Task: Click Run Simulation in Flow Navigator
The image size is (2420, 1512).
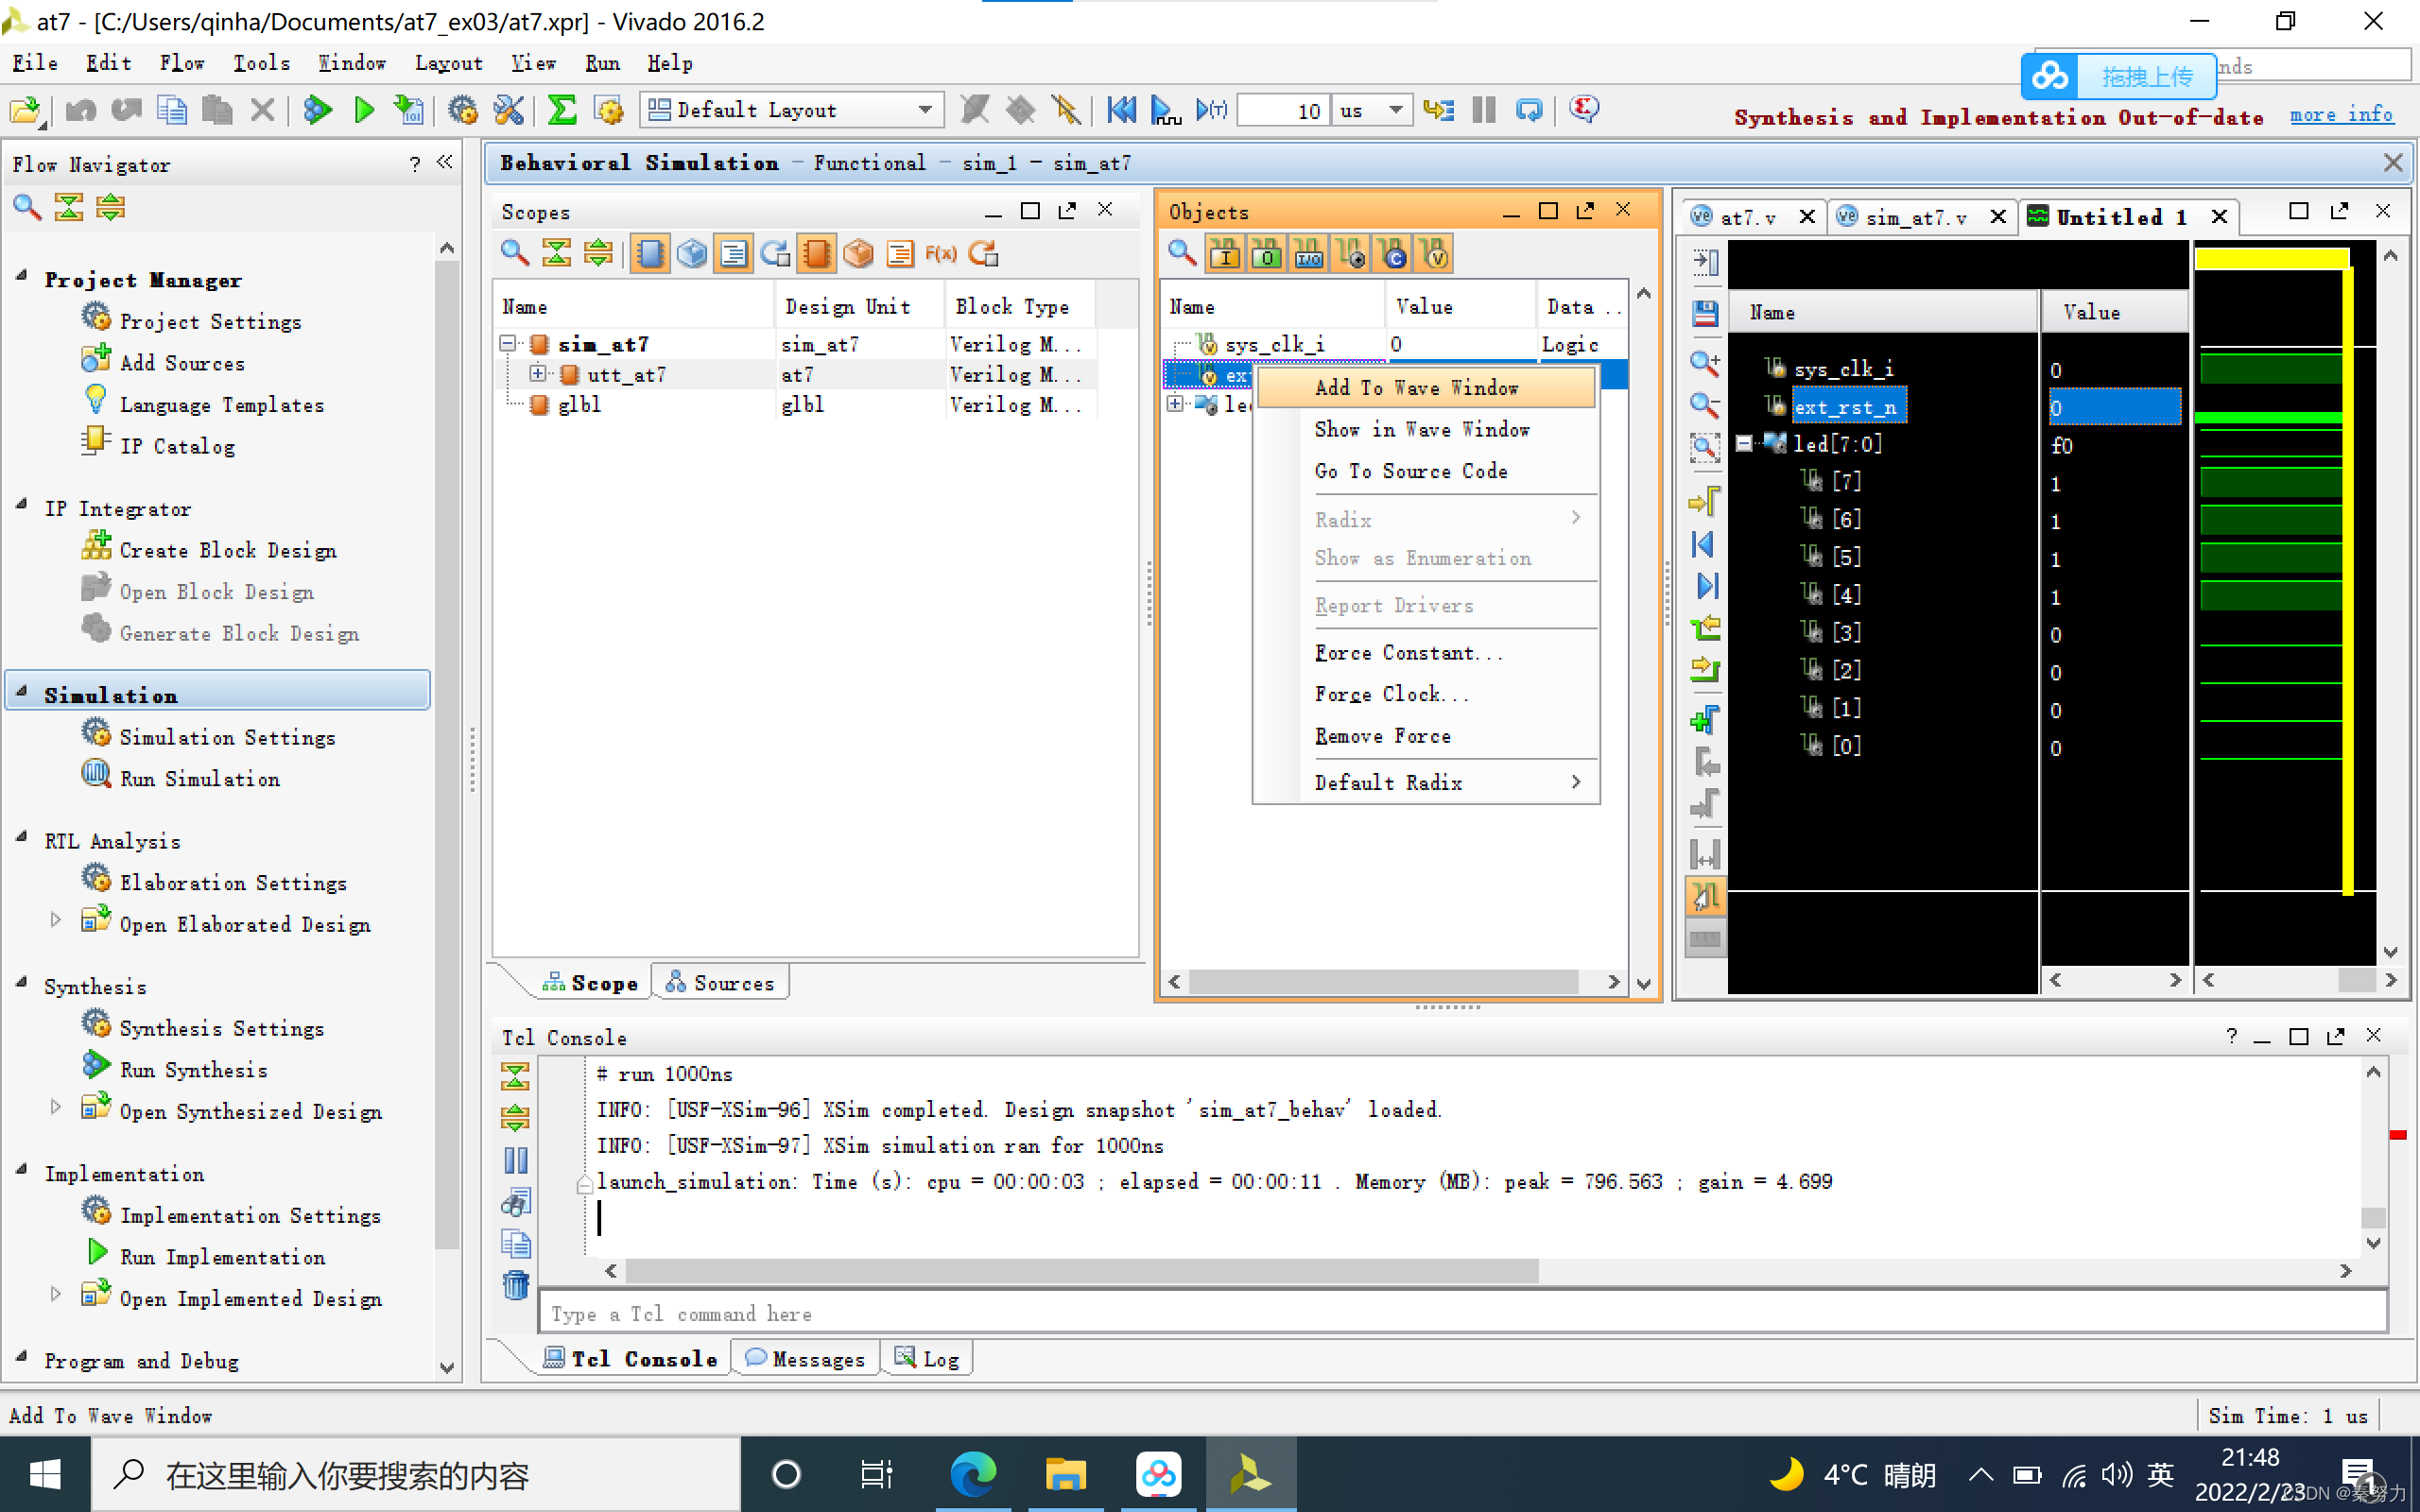Action: [x=199, y=779]
